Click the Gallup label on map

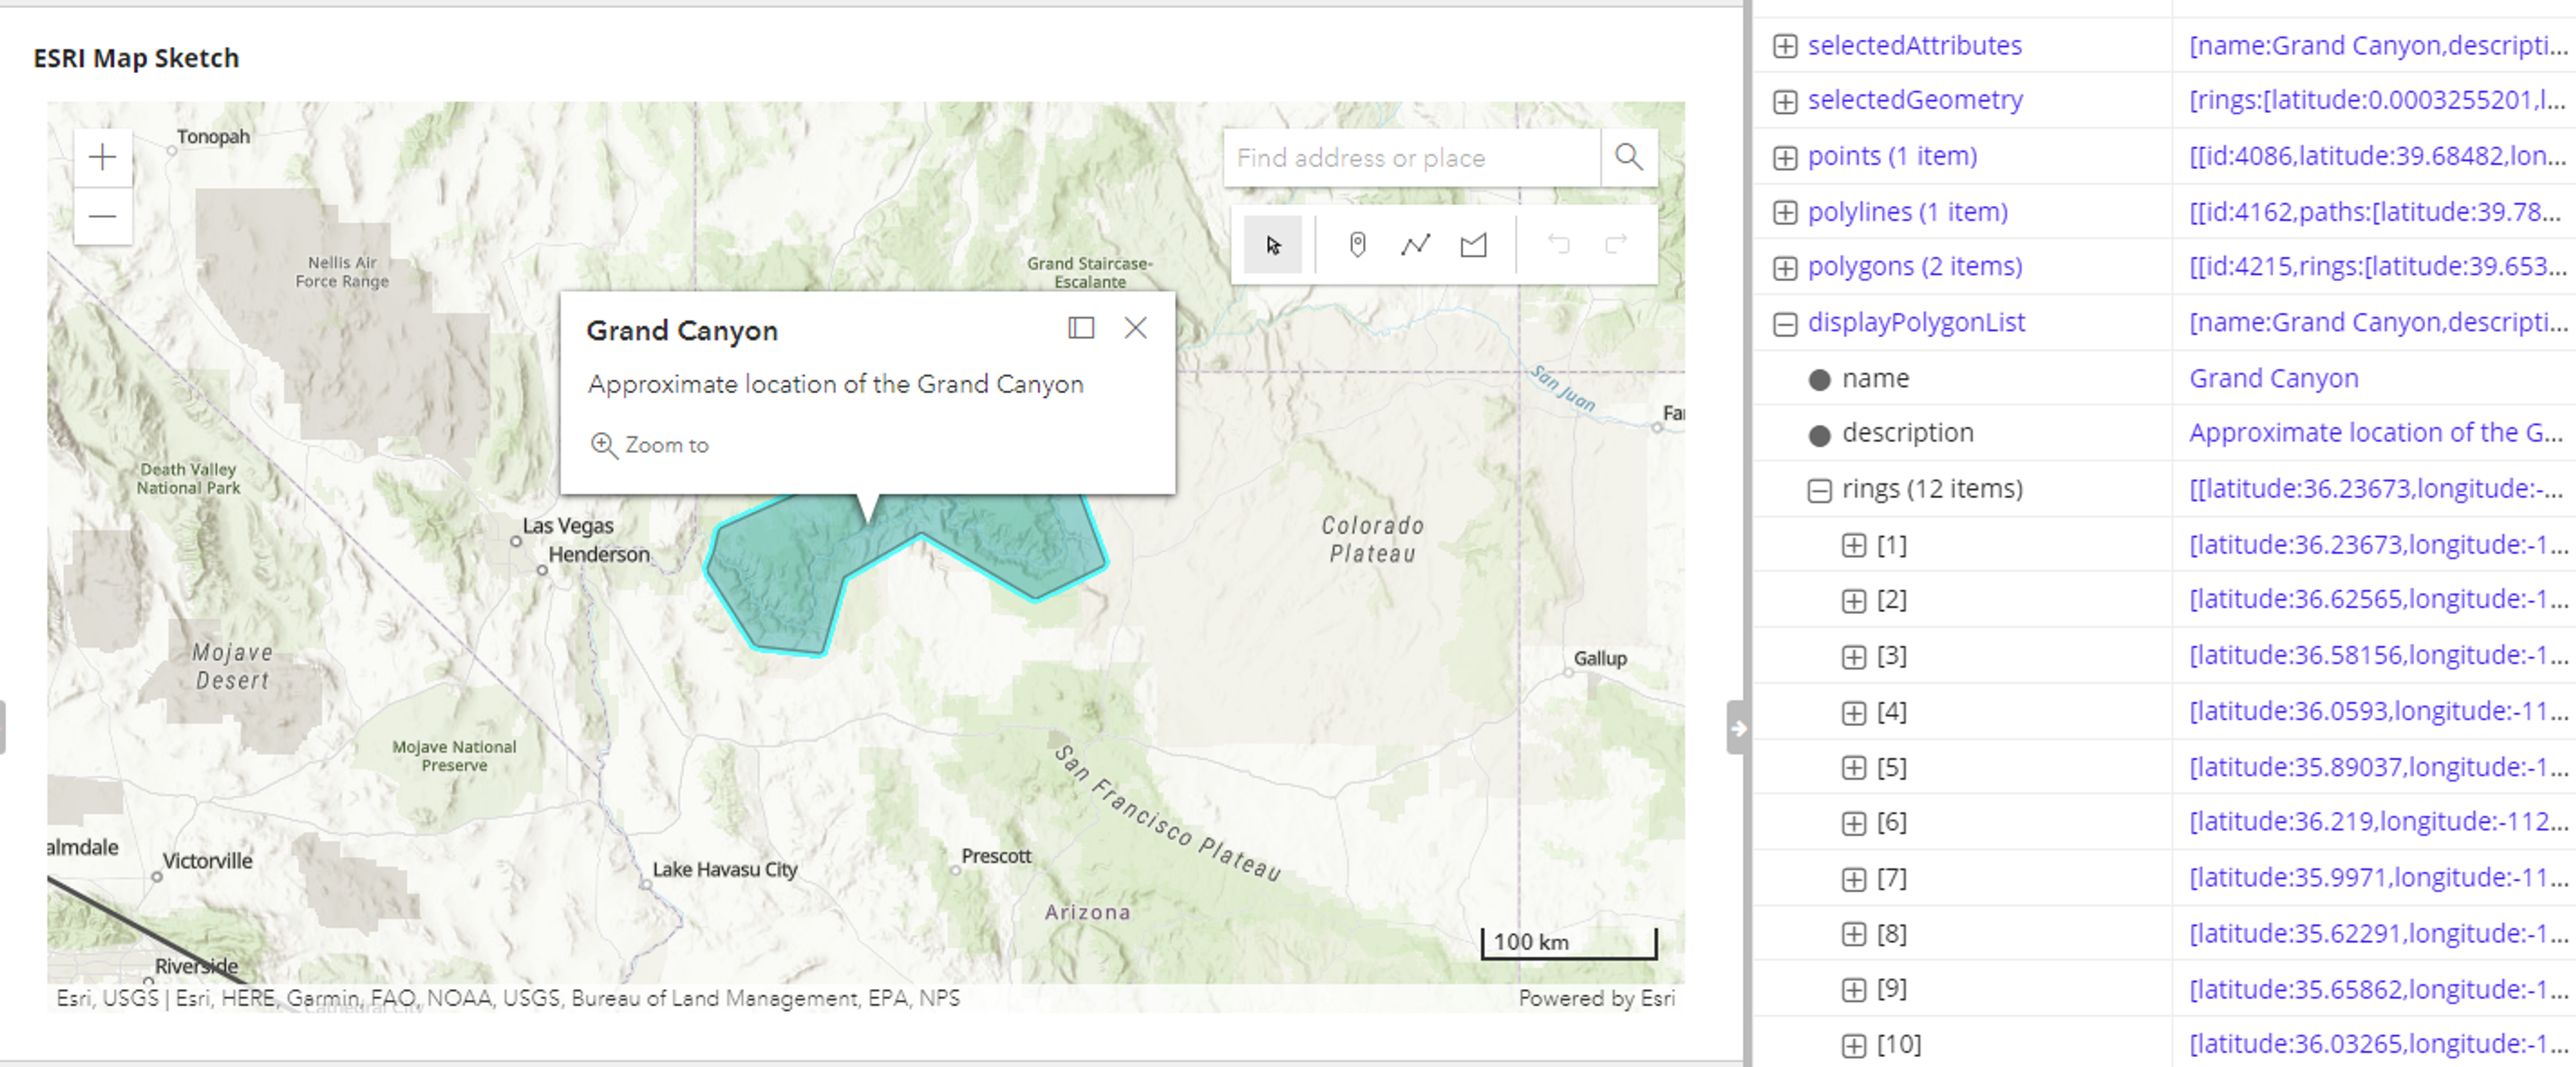coord(1600,658)
